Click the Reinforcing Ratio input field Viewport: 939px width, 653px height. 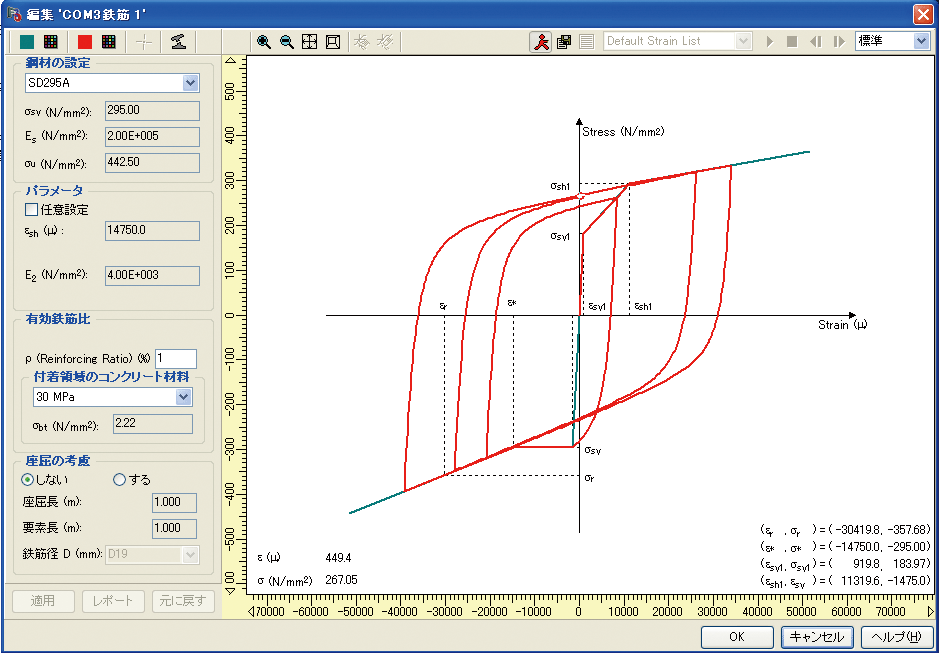point(175,358)
